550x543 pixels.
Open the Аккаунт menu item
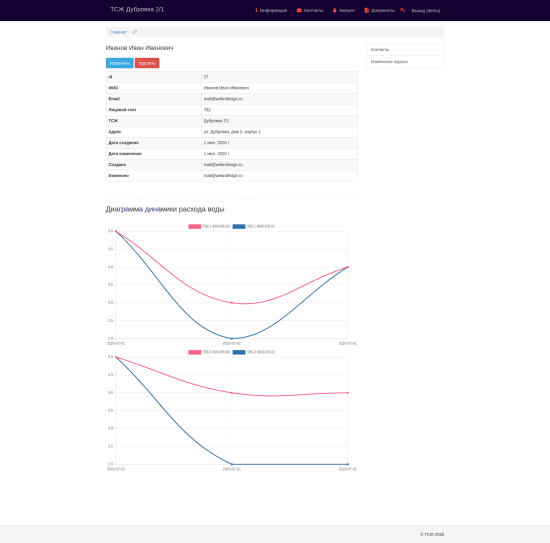pyautogui.click(x=347, y=11)
